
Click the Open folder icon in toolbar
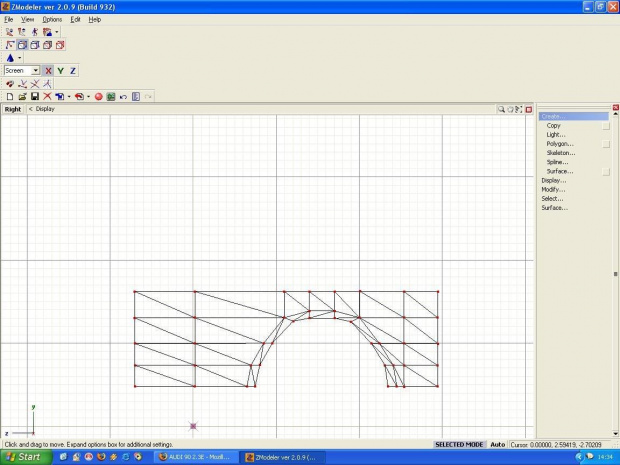[x=21, y=96]
